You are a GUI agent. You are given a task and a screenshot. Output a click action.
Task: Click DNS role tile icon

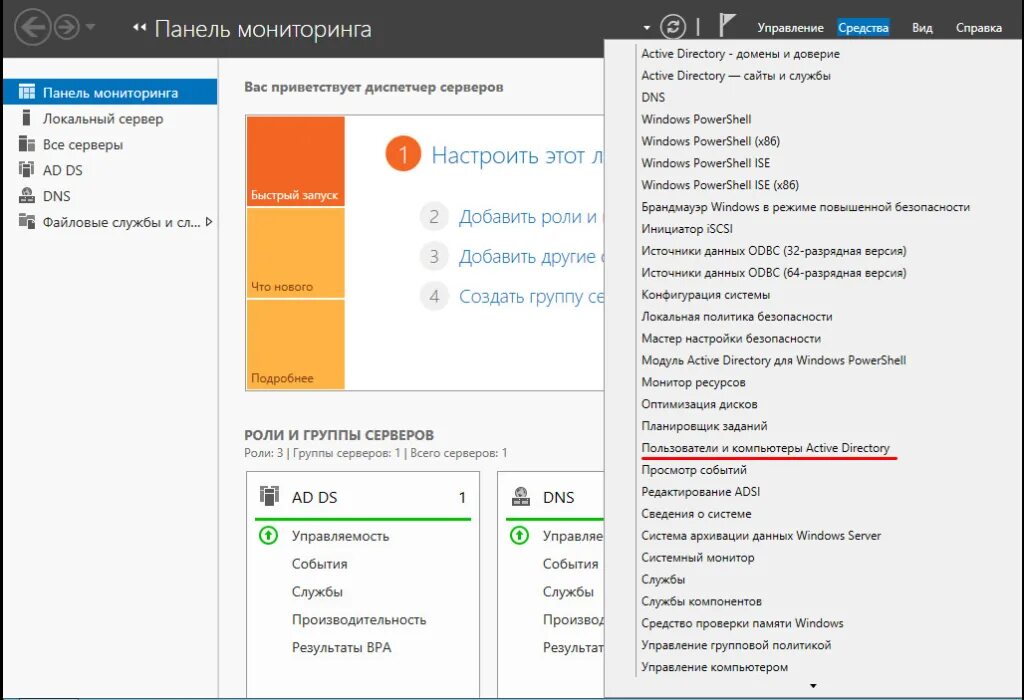tap(520, 497)
